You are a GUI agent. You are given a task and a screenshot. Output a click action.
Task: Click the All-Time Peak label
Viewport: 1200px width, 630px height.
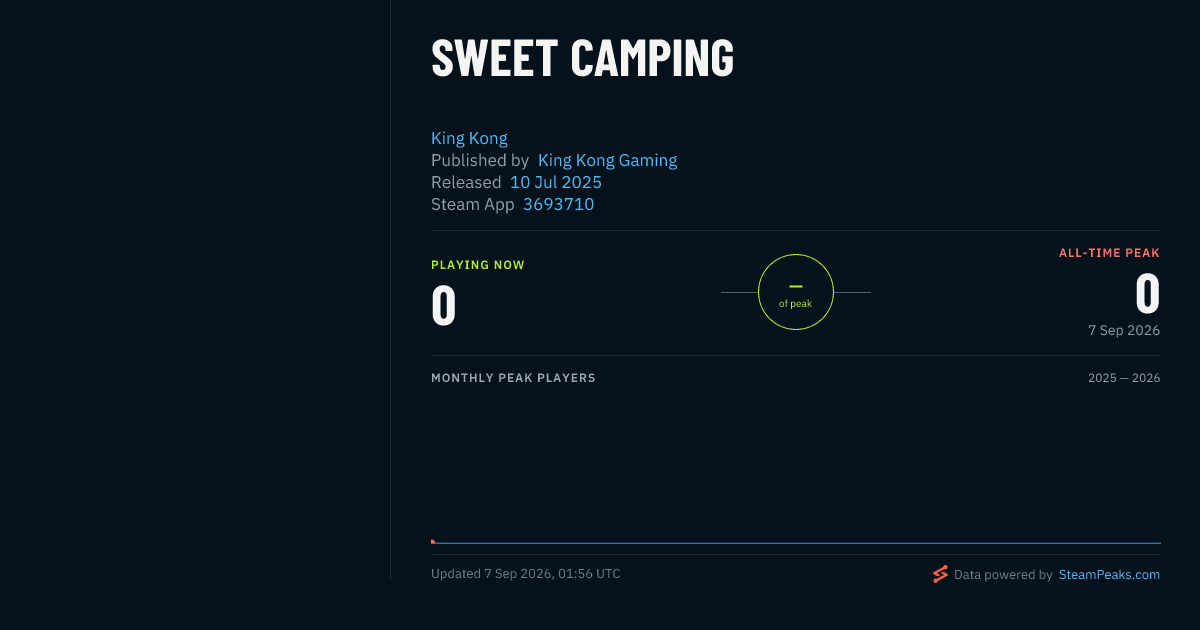coord(1109,253)
